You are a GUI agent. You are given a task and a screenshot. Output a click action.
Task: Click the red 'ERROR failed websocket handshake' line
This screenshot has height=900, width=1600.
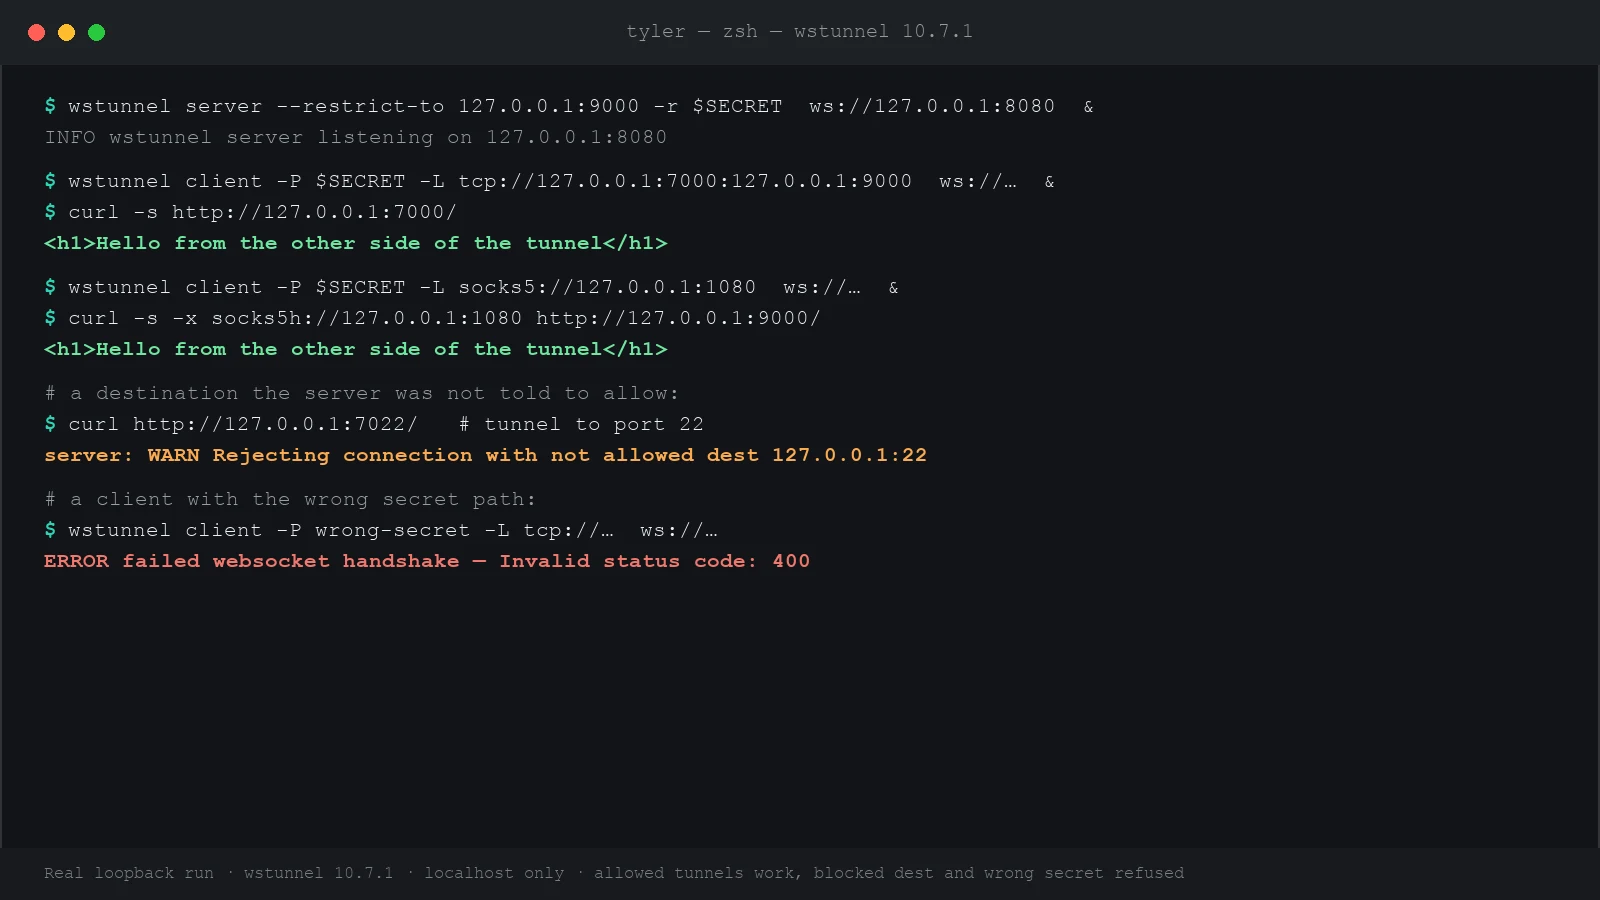[x=427, y=561]
